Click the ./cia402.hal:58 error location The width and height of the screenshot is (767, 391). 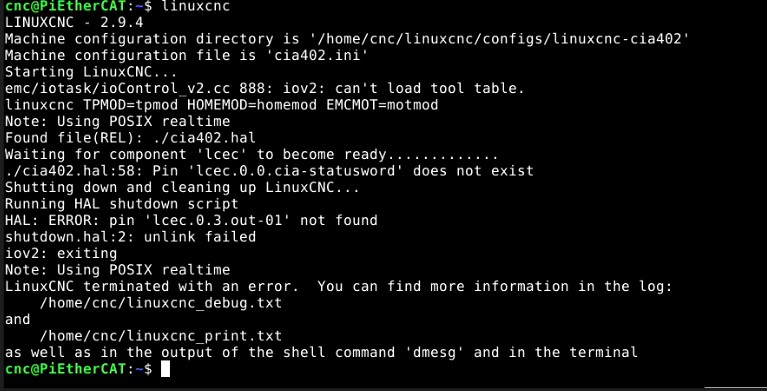(74, 171)
